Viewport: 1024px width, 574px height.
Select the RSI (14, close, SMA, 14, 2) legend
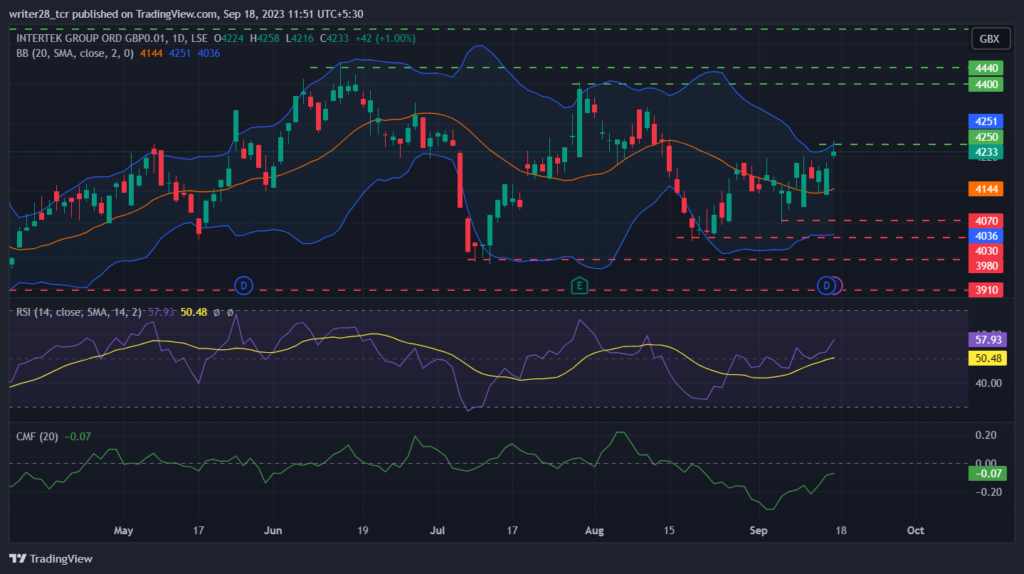click(x=78, y=312)
